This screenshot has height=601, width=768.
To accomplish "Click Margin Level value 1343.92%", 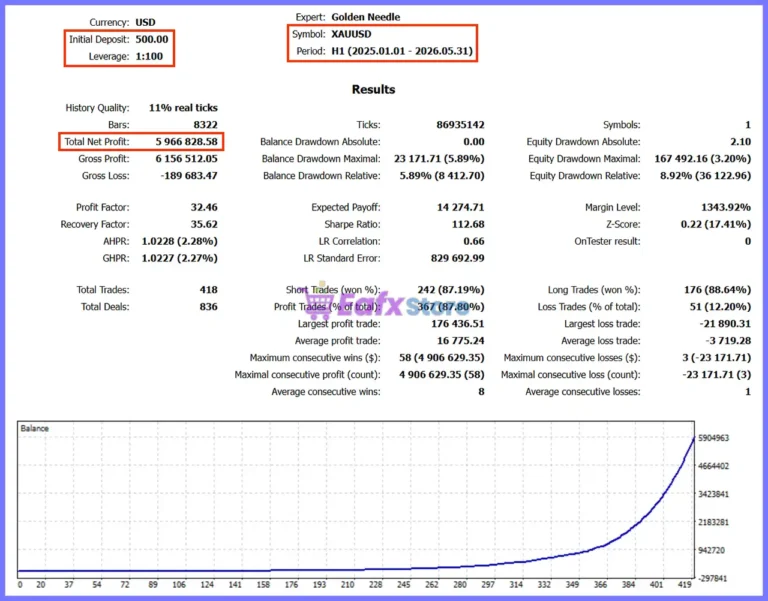I will (726, 207).
